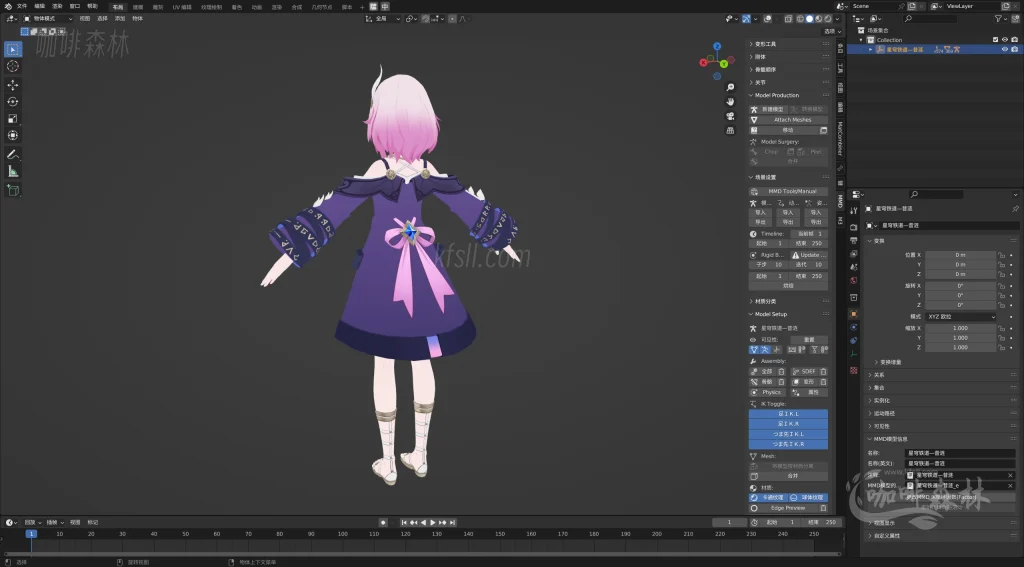Open the texture checker properties tab icon
1024x567 pixels.
point(854,370)
